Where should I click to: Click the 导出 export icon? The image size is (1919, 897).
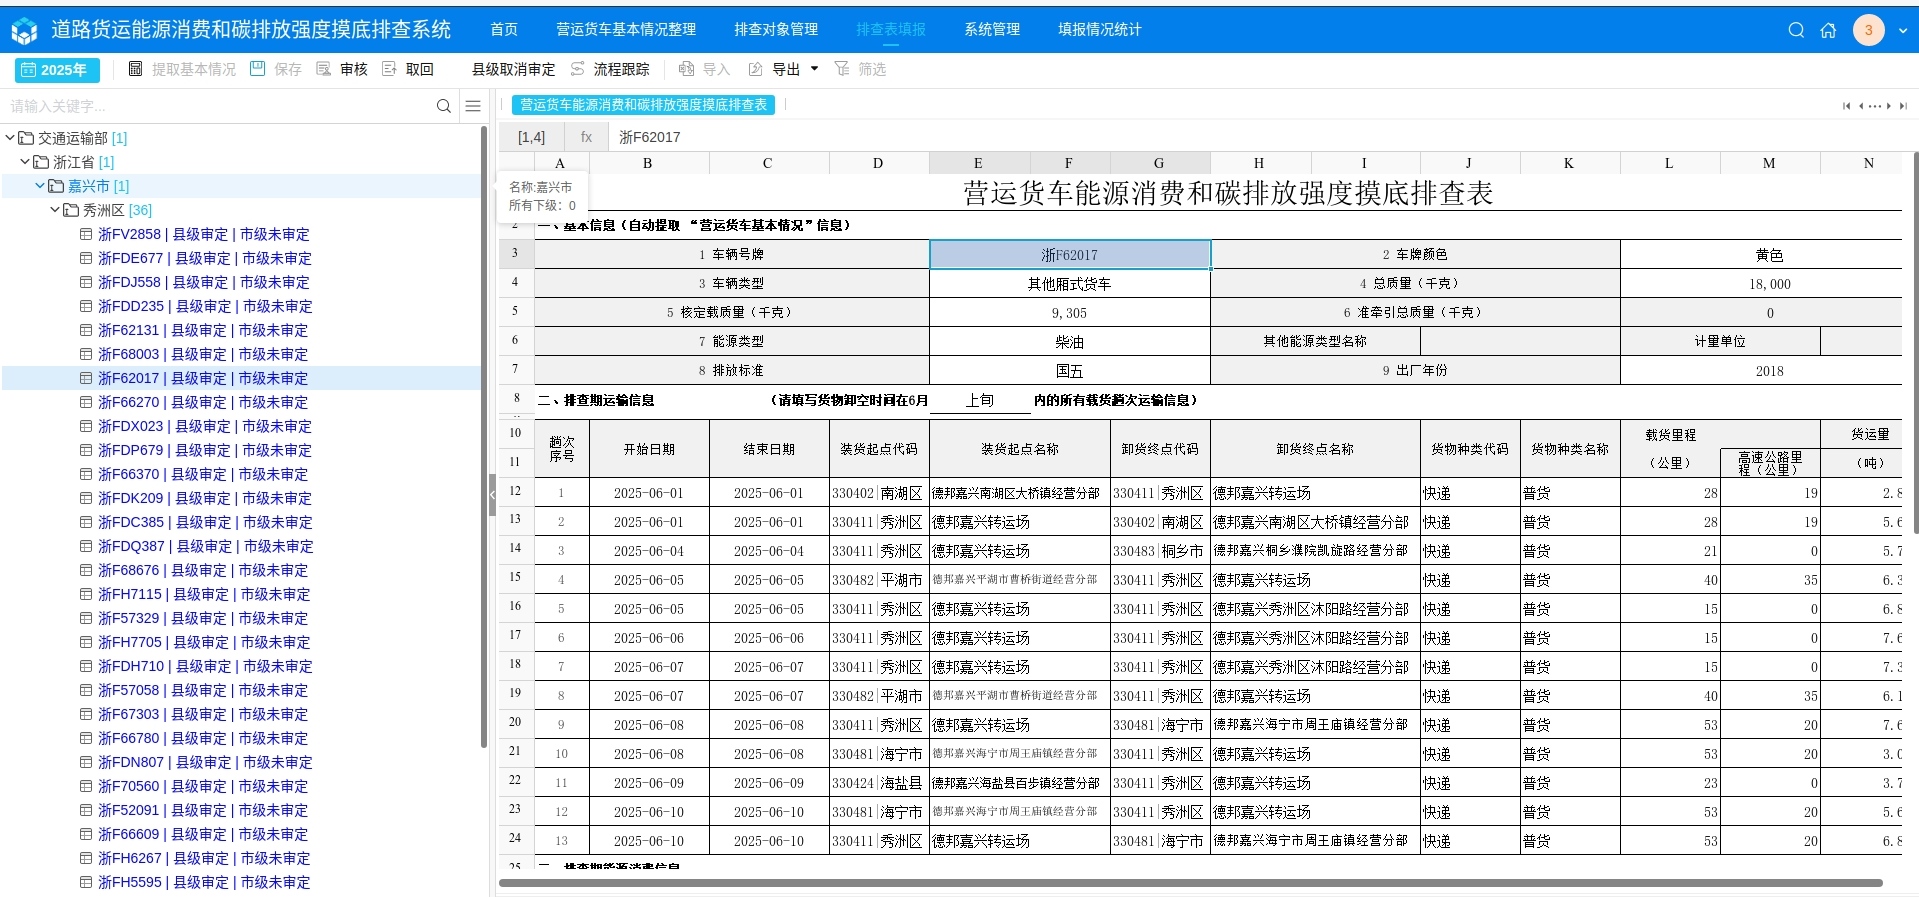(755, 69)
